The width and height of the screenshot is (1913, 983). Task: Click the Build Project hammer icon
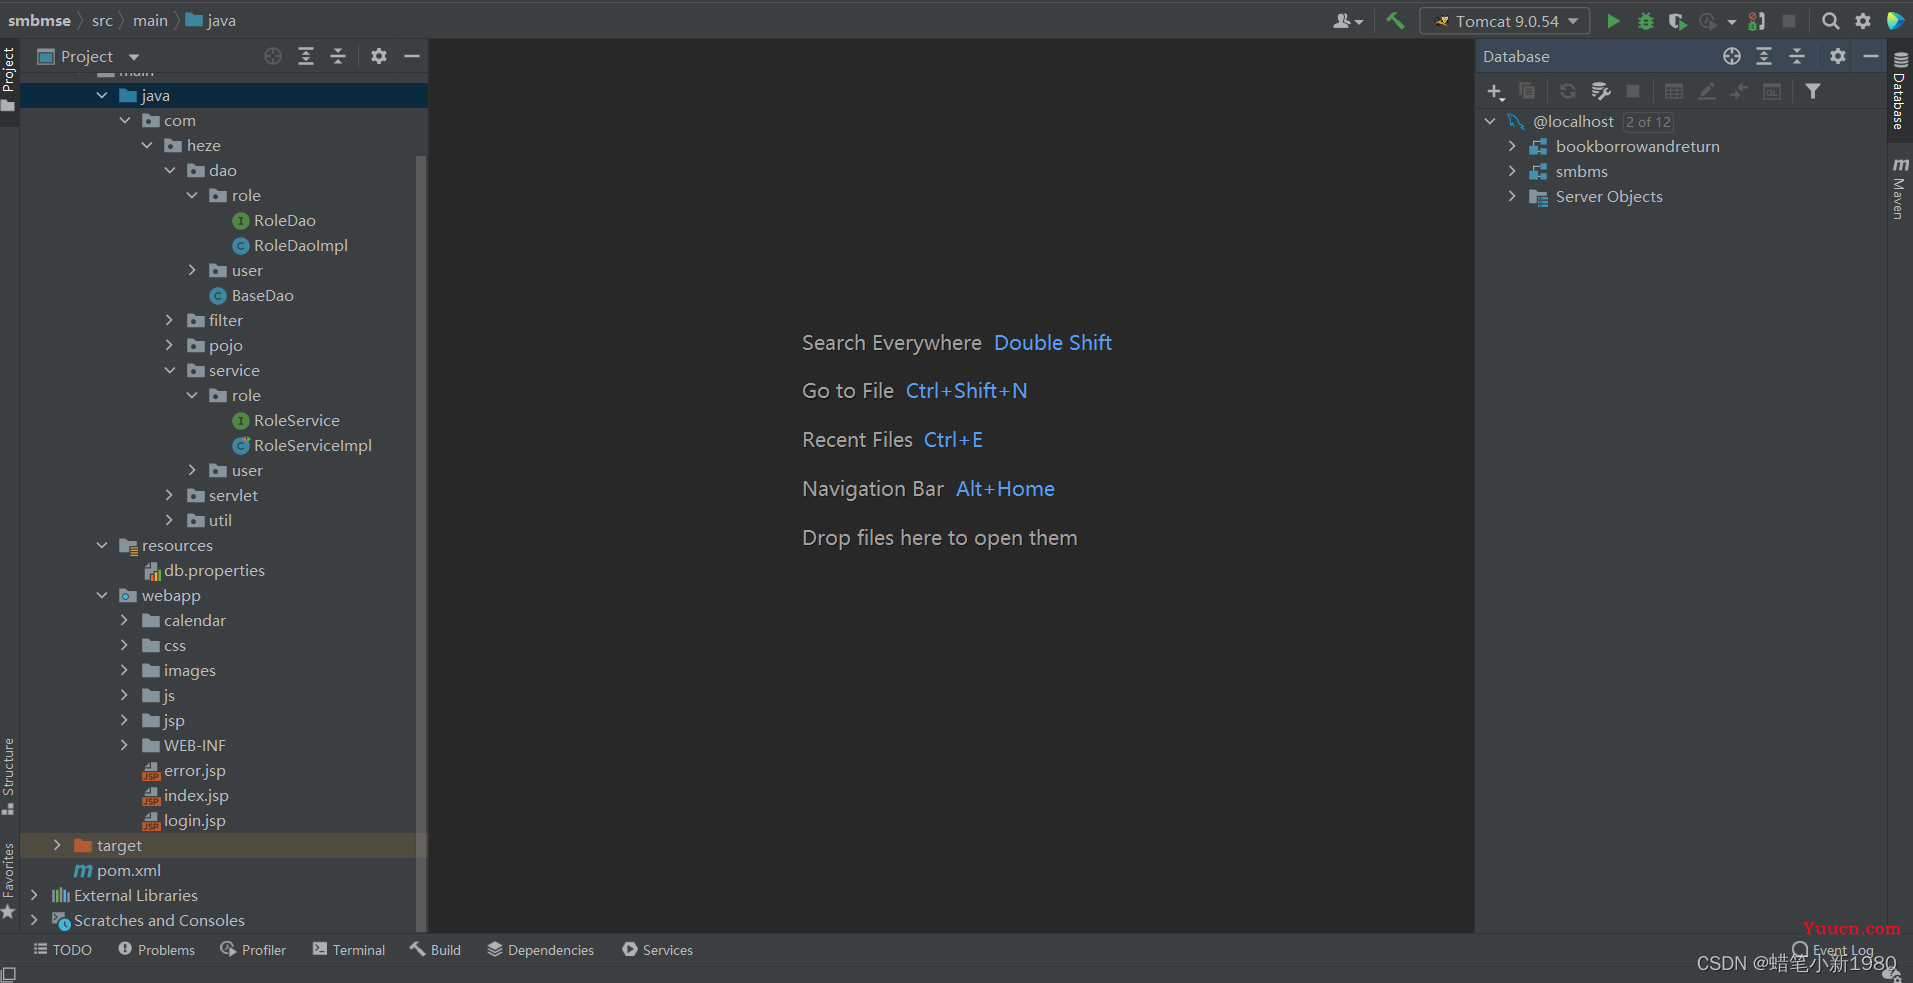click(1395, 20)
